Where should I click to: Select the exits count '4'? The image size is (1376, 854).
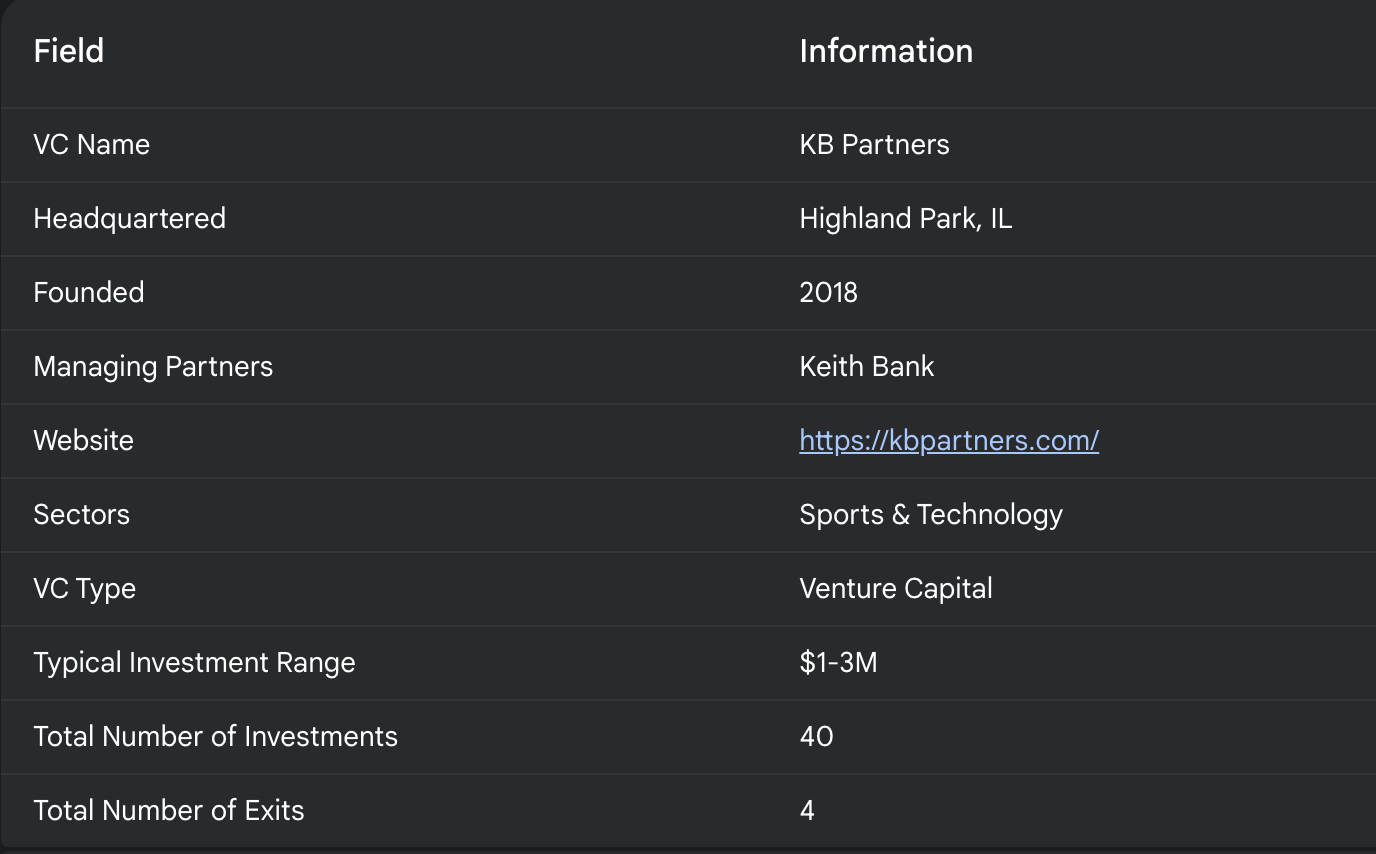(807, 810)
